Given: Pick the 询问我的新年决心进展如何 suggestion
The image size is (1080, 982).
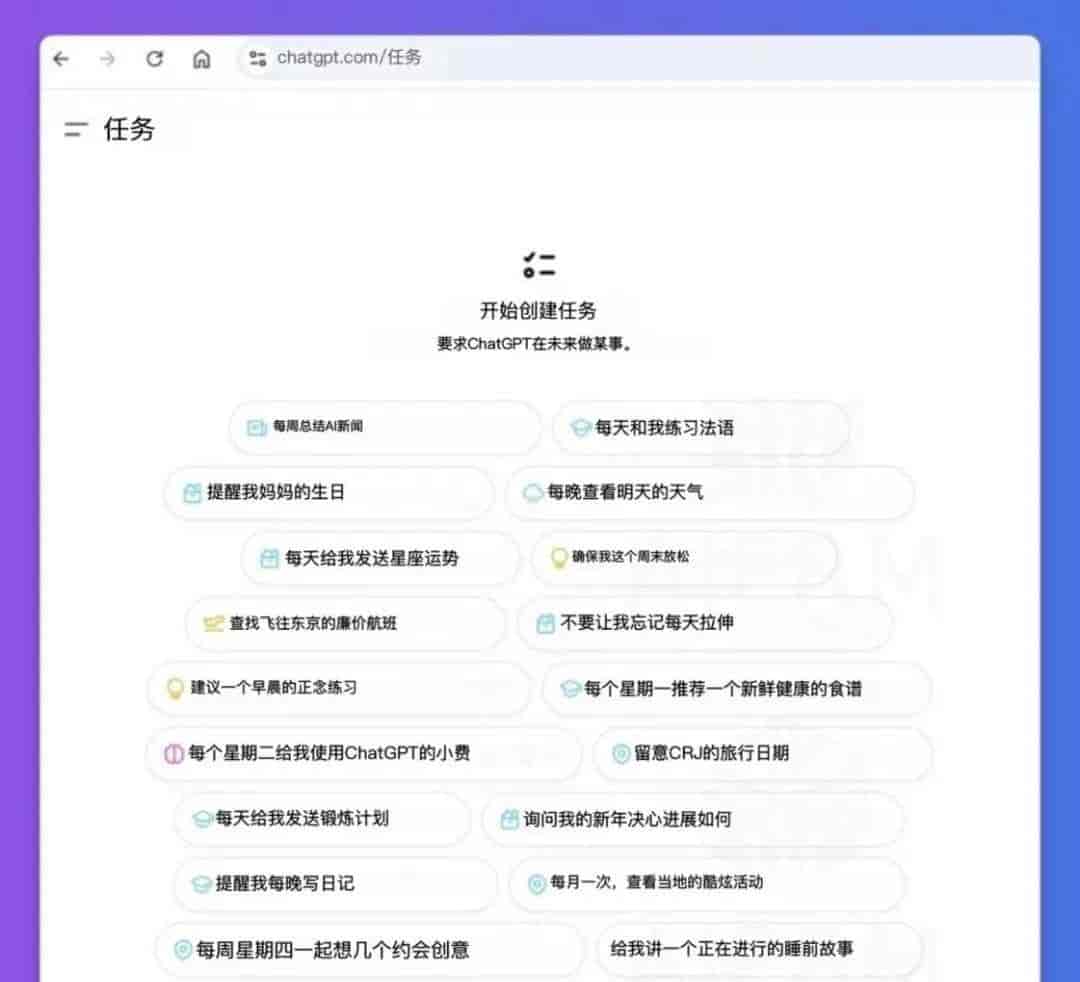Looking at the screenshot, I should click(x=693, y=819).
